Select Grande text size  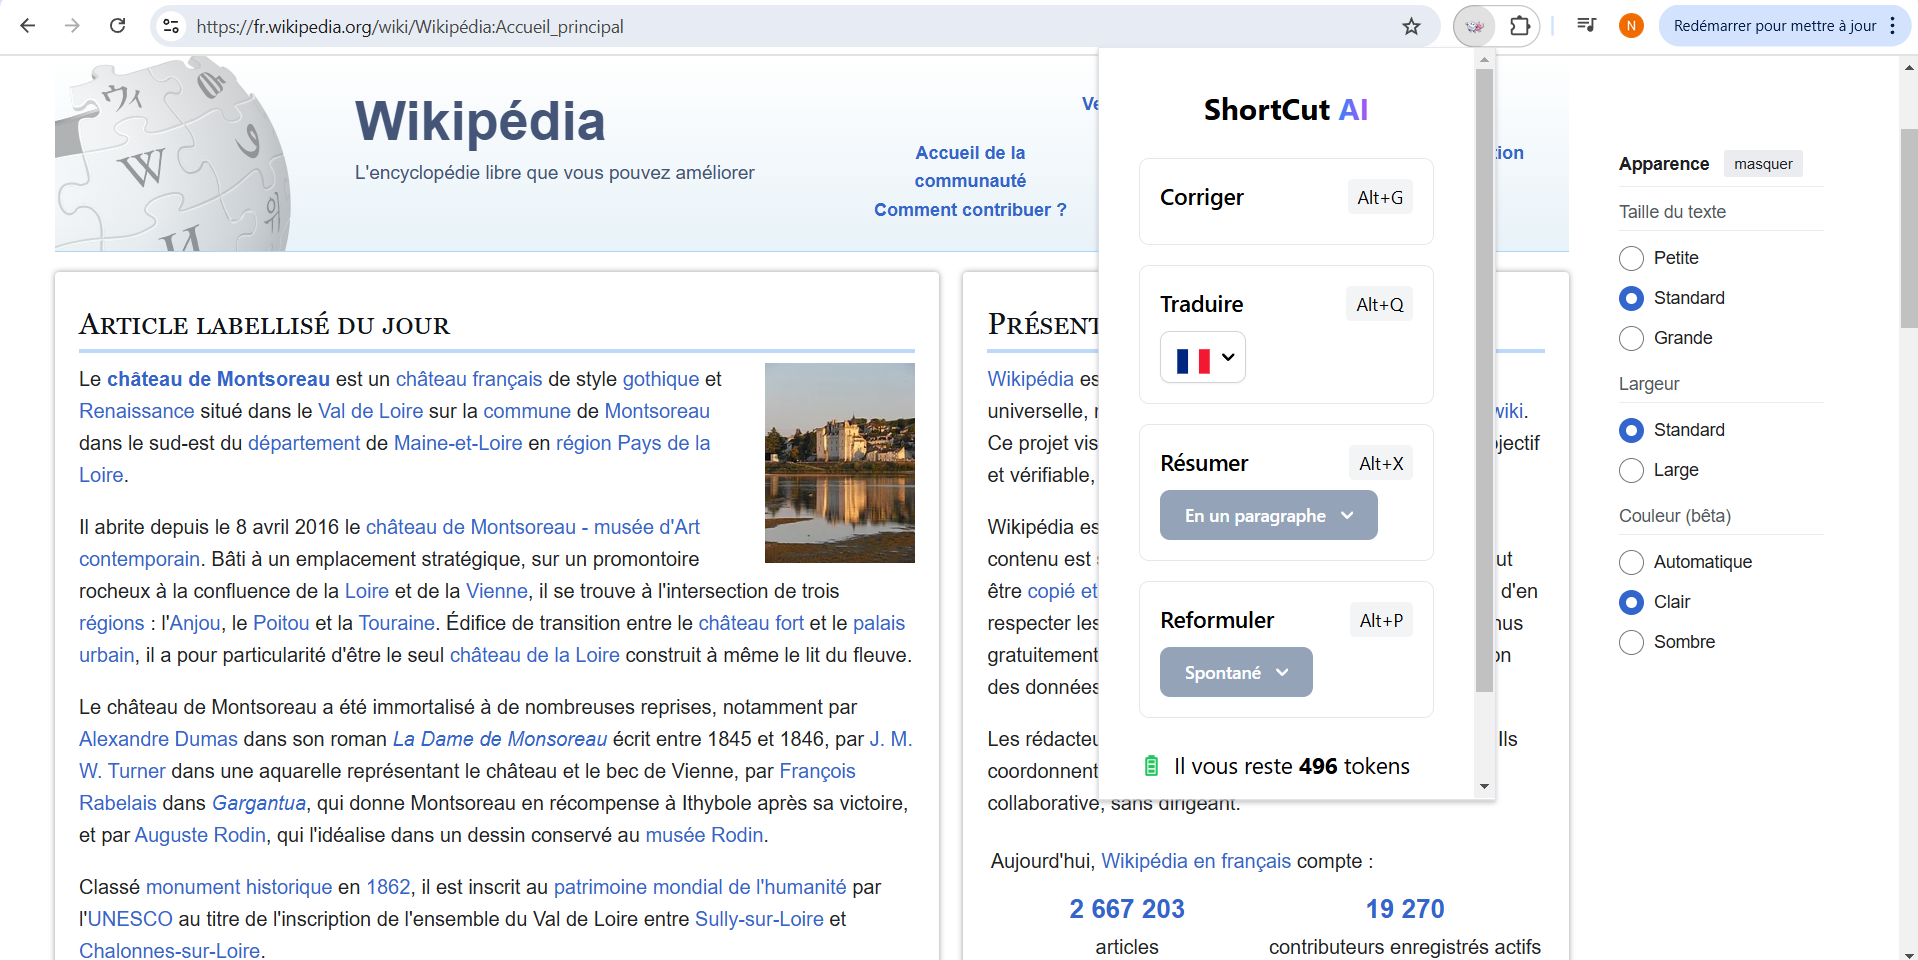[x=1631, y=338]
